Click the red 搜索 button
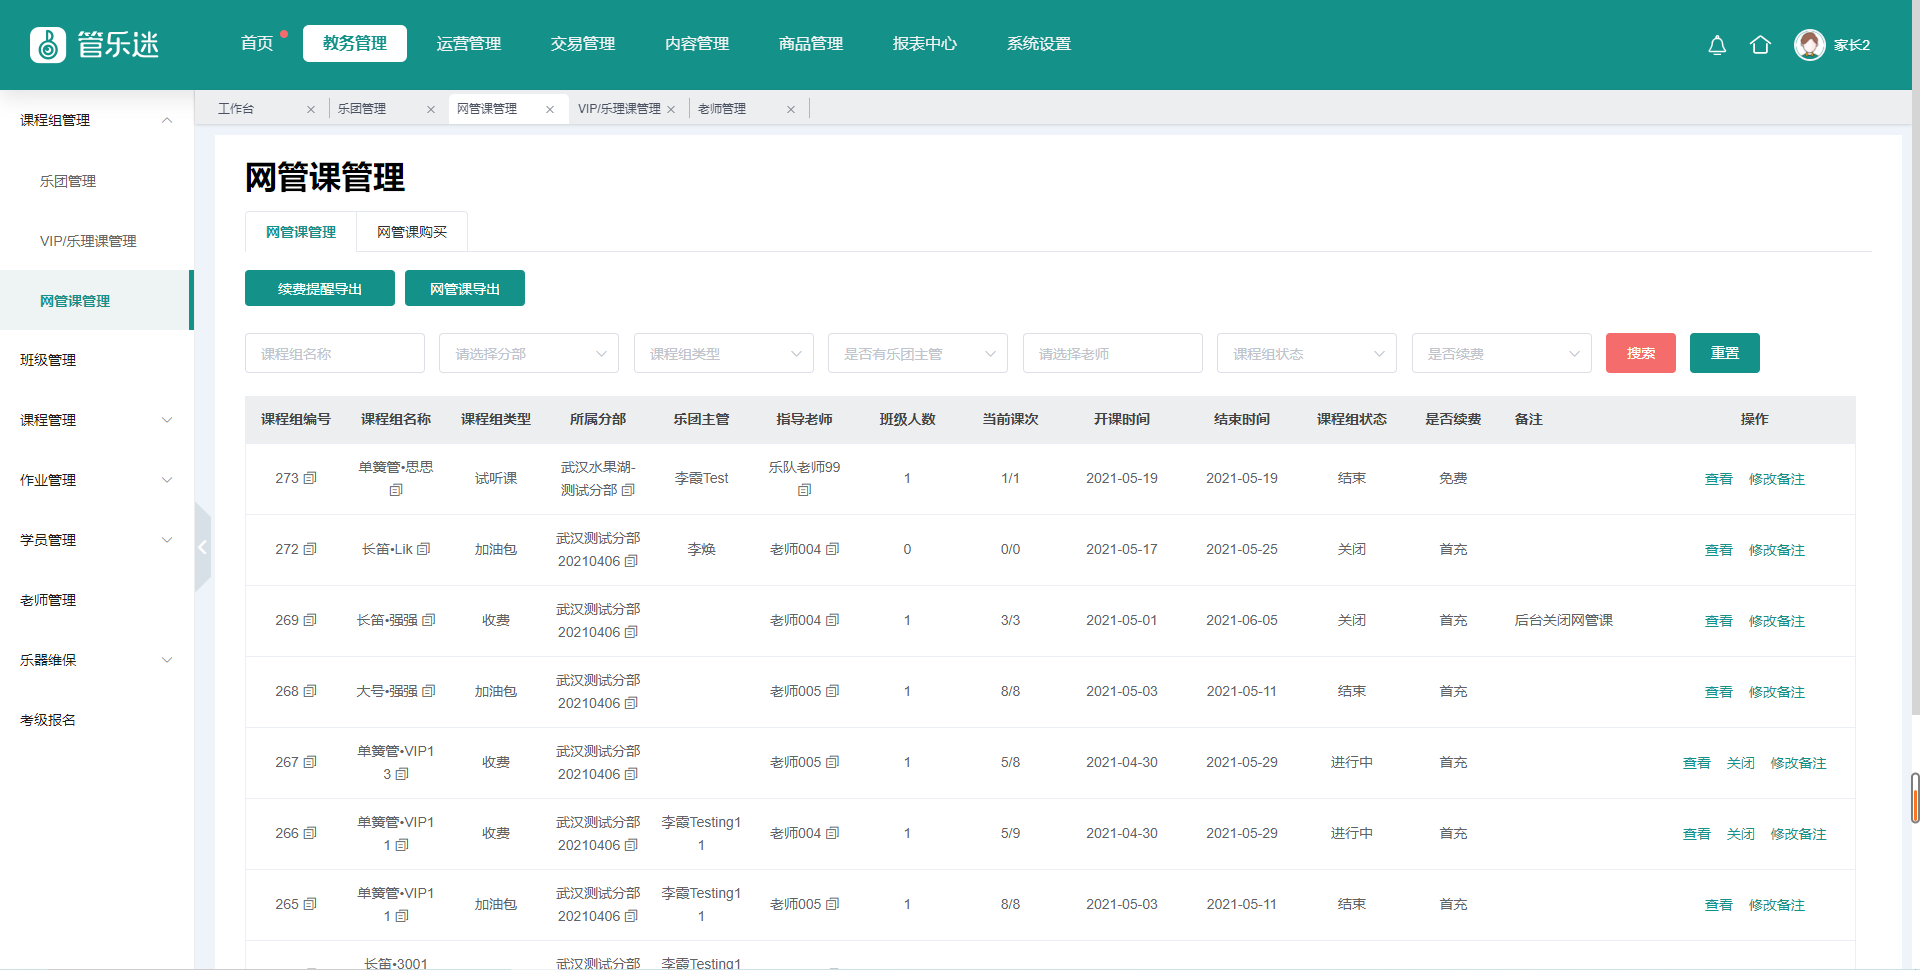Screen dimensions: 1920x970 [x=1640, y=353]
